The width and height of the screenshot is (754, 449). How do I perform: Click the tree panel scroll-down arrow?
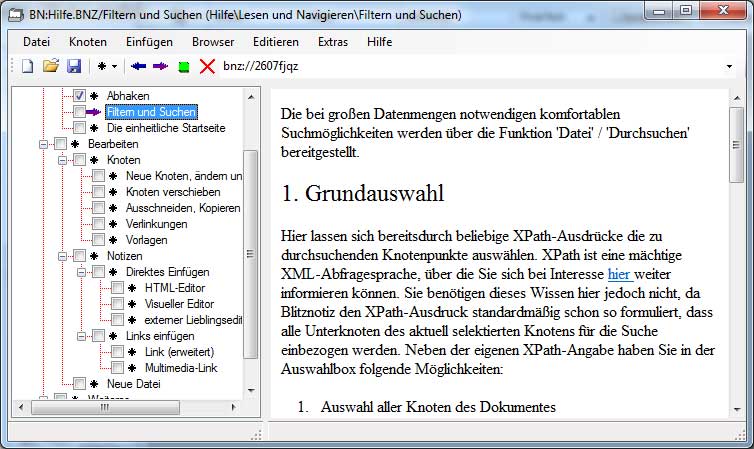[x=251, y=390]
